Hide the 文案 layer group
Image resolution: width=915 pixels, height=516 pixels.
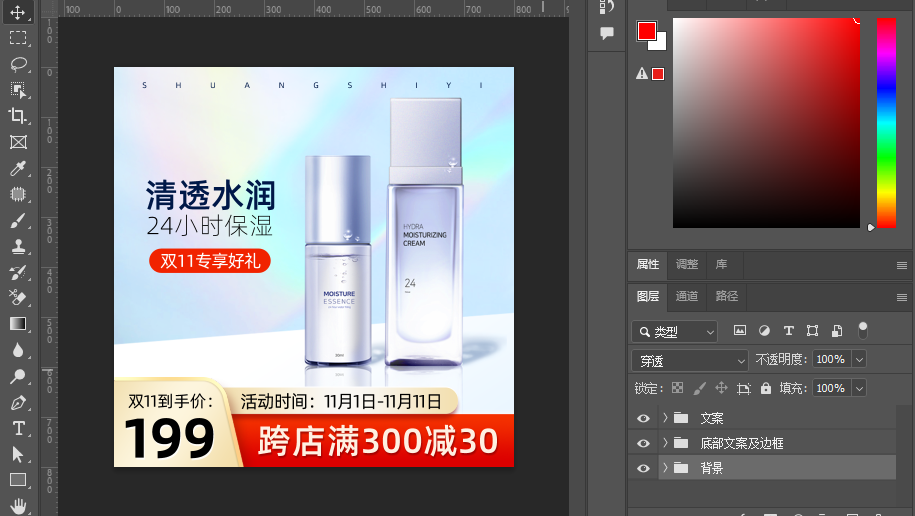[x=643, y=418]
